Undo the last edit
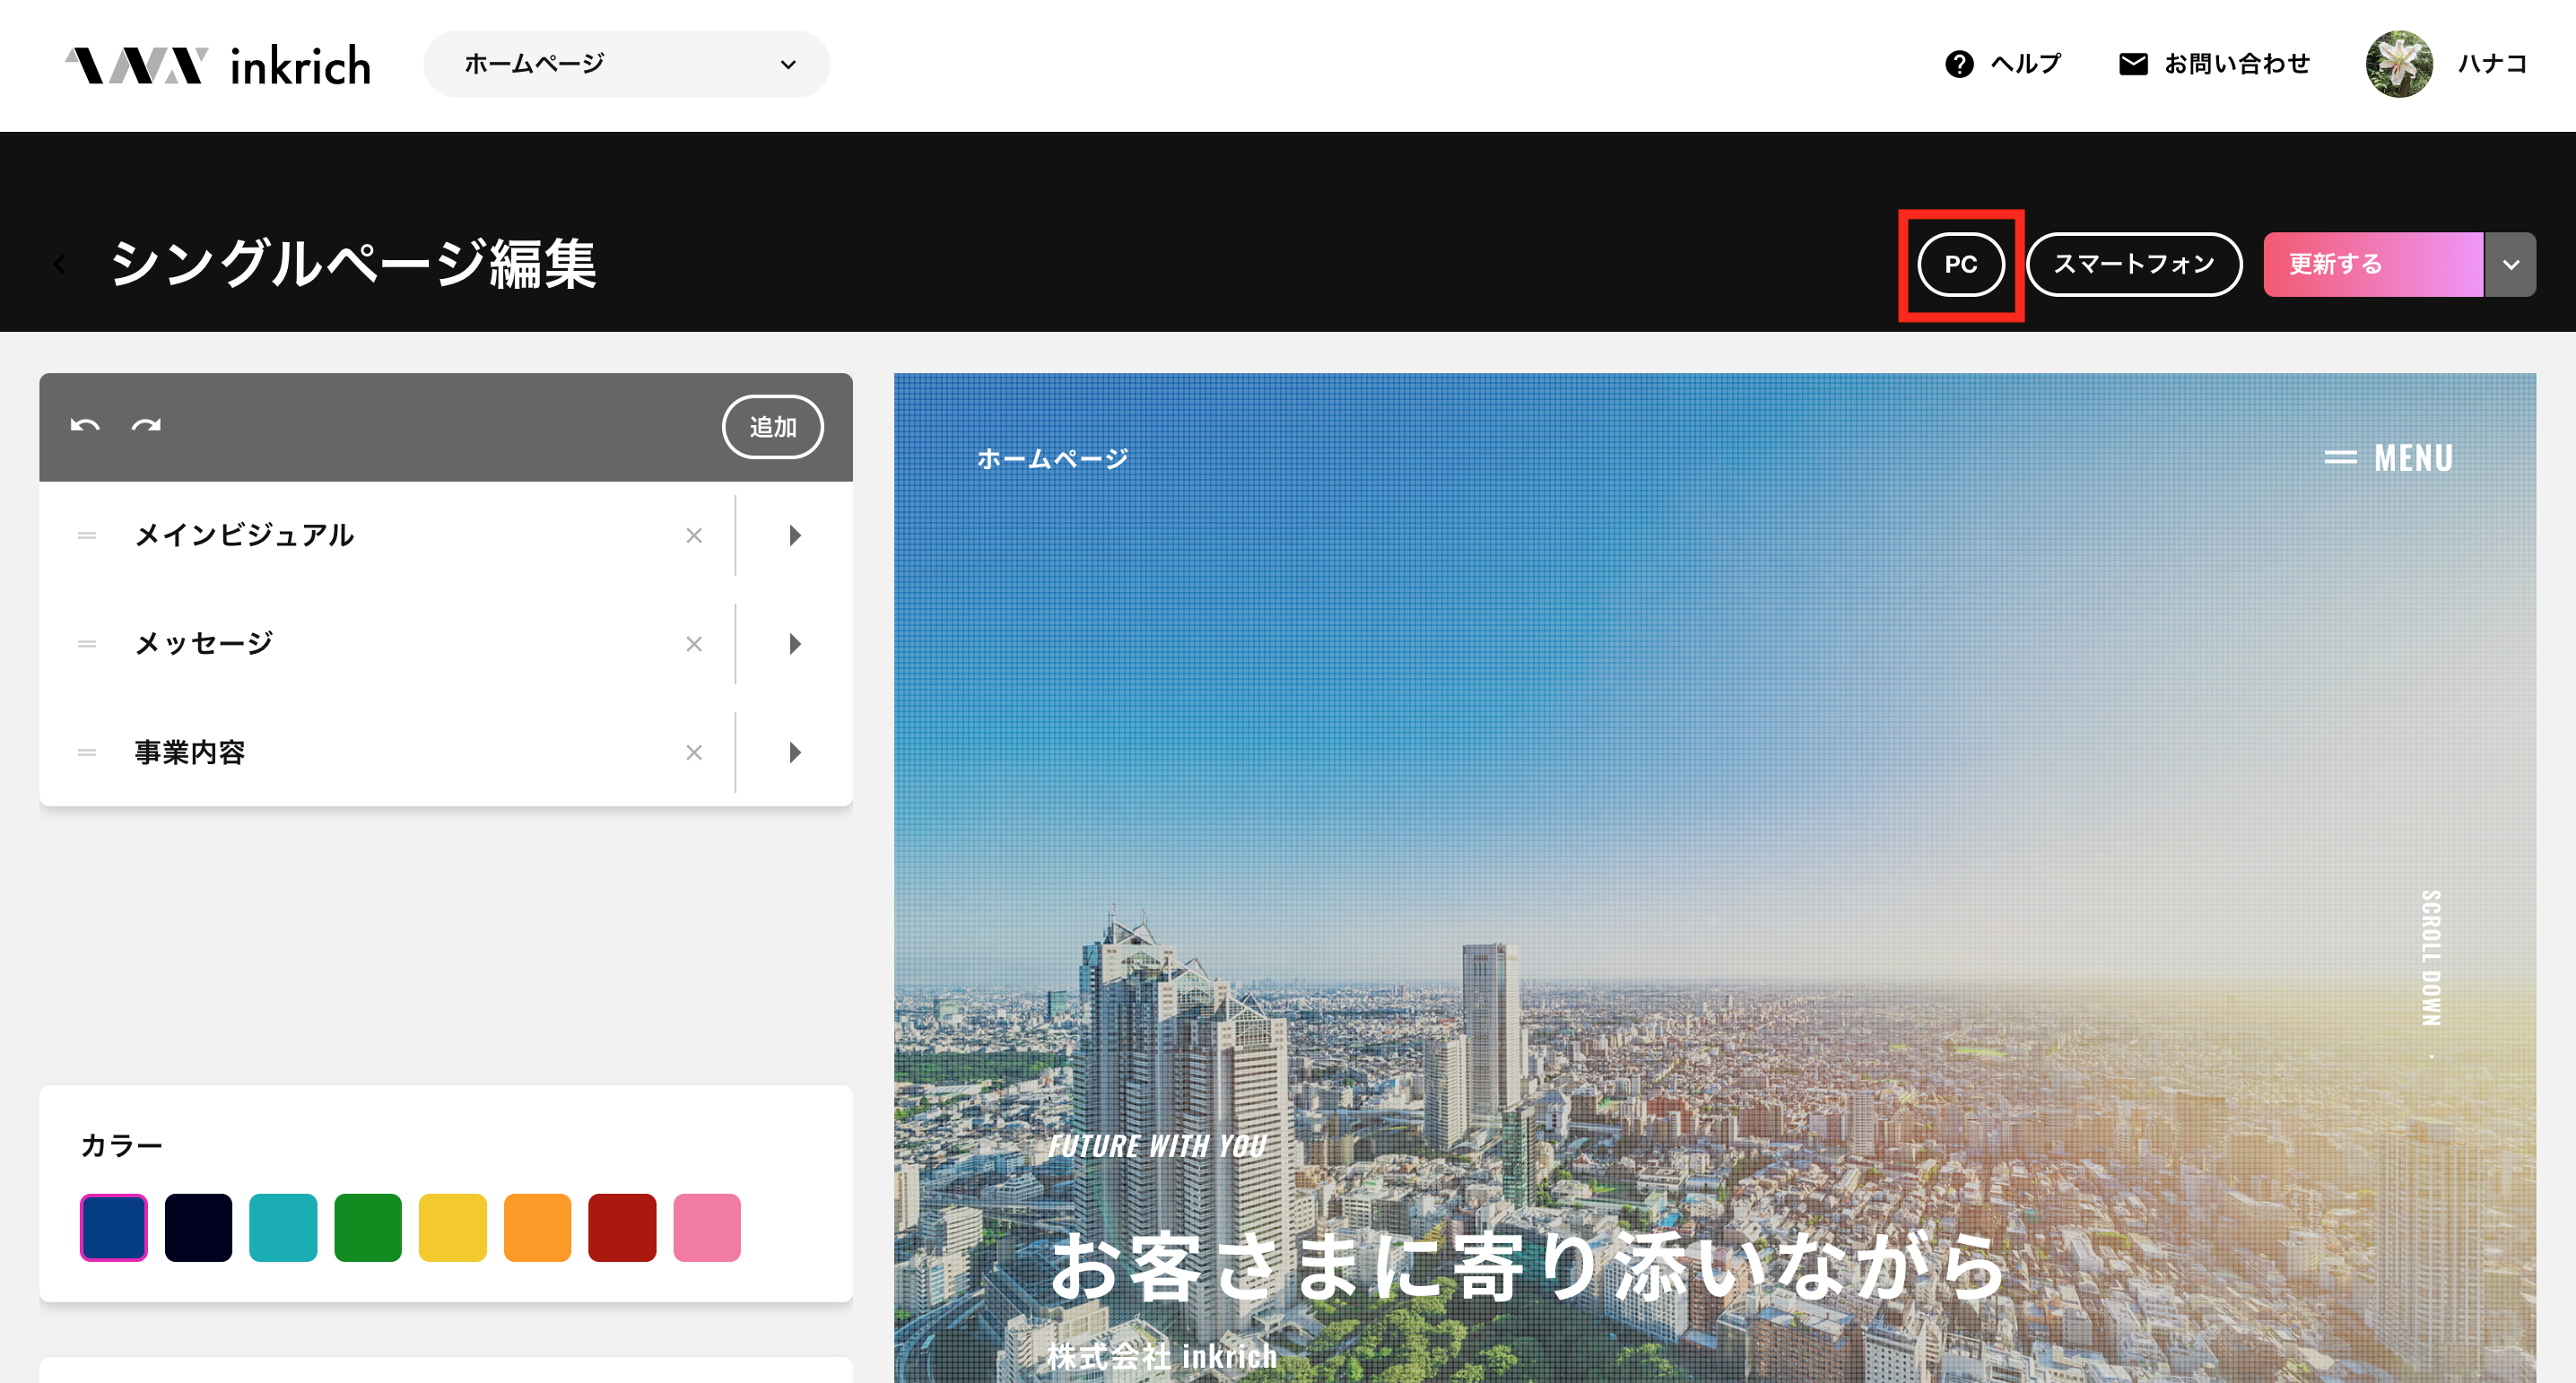This screenshot has height=1383, width=2576. coord(85,426)
